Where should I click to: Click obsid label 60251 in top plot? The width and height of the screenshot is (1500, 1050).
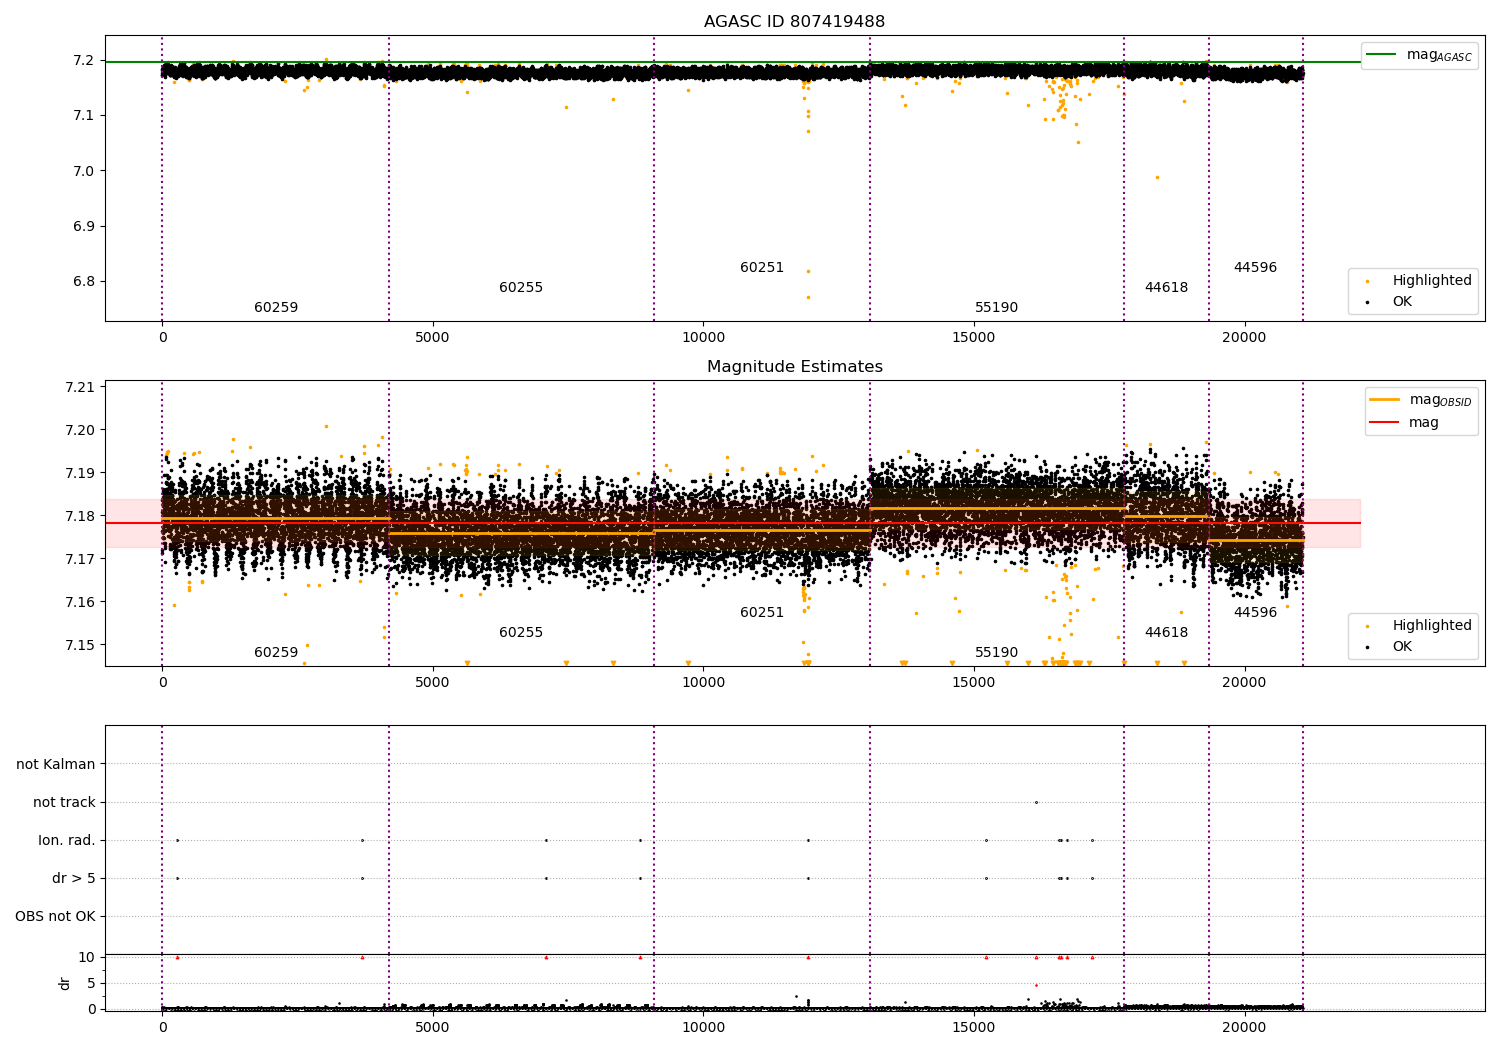762,267
